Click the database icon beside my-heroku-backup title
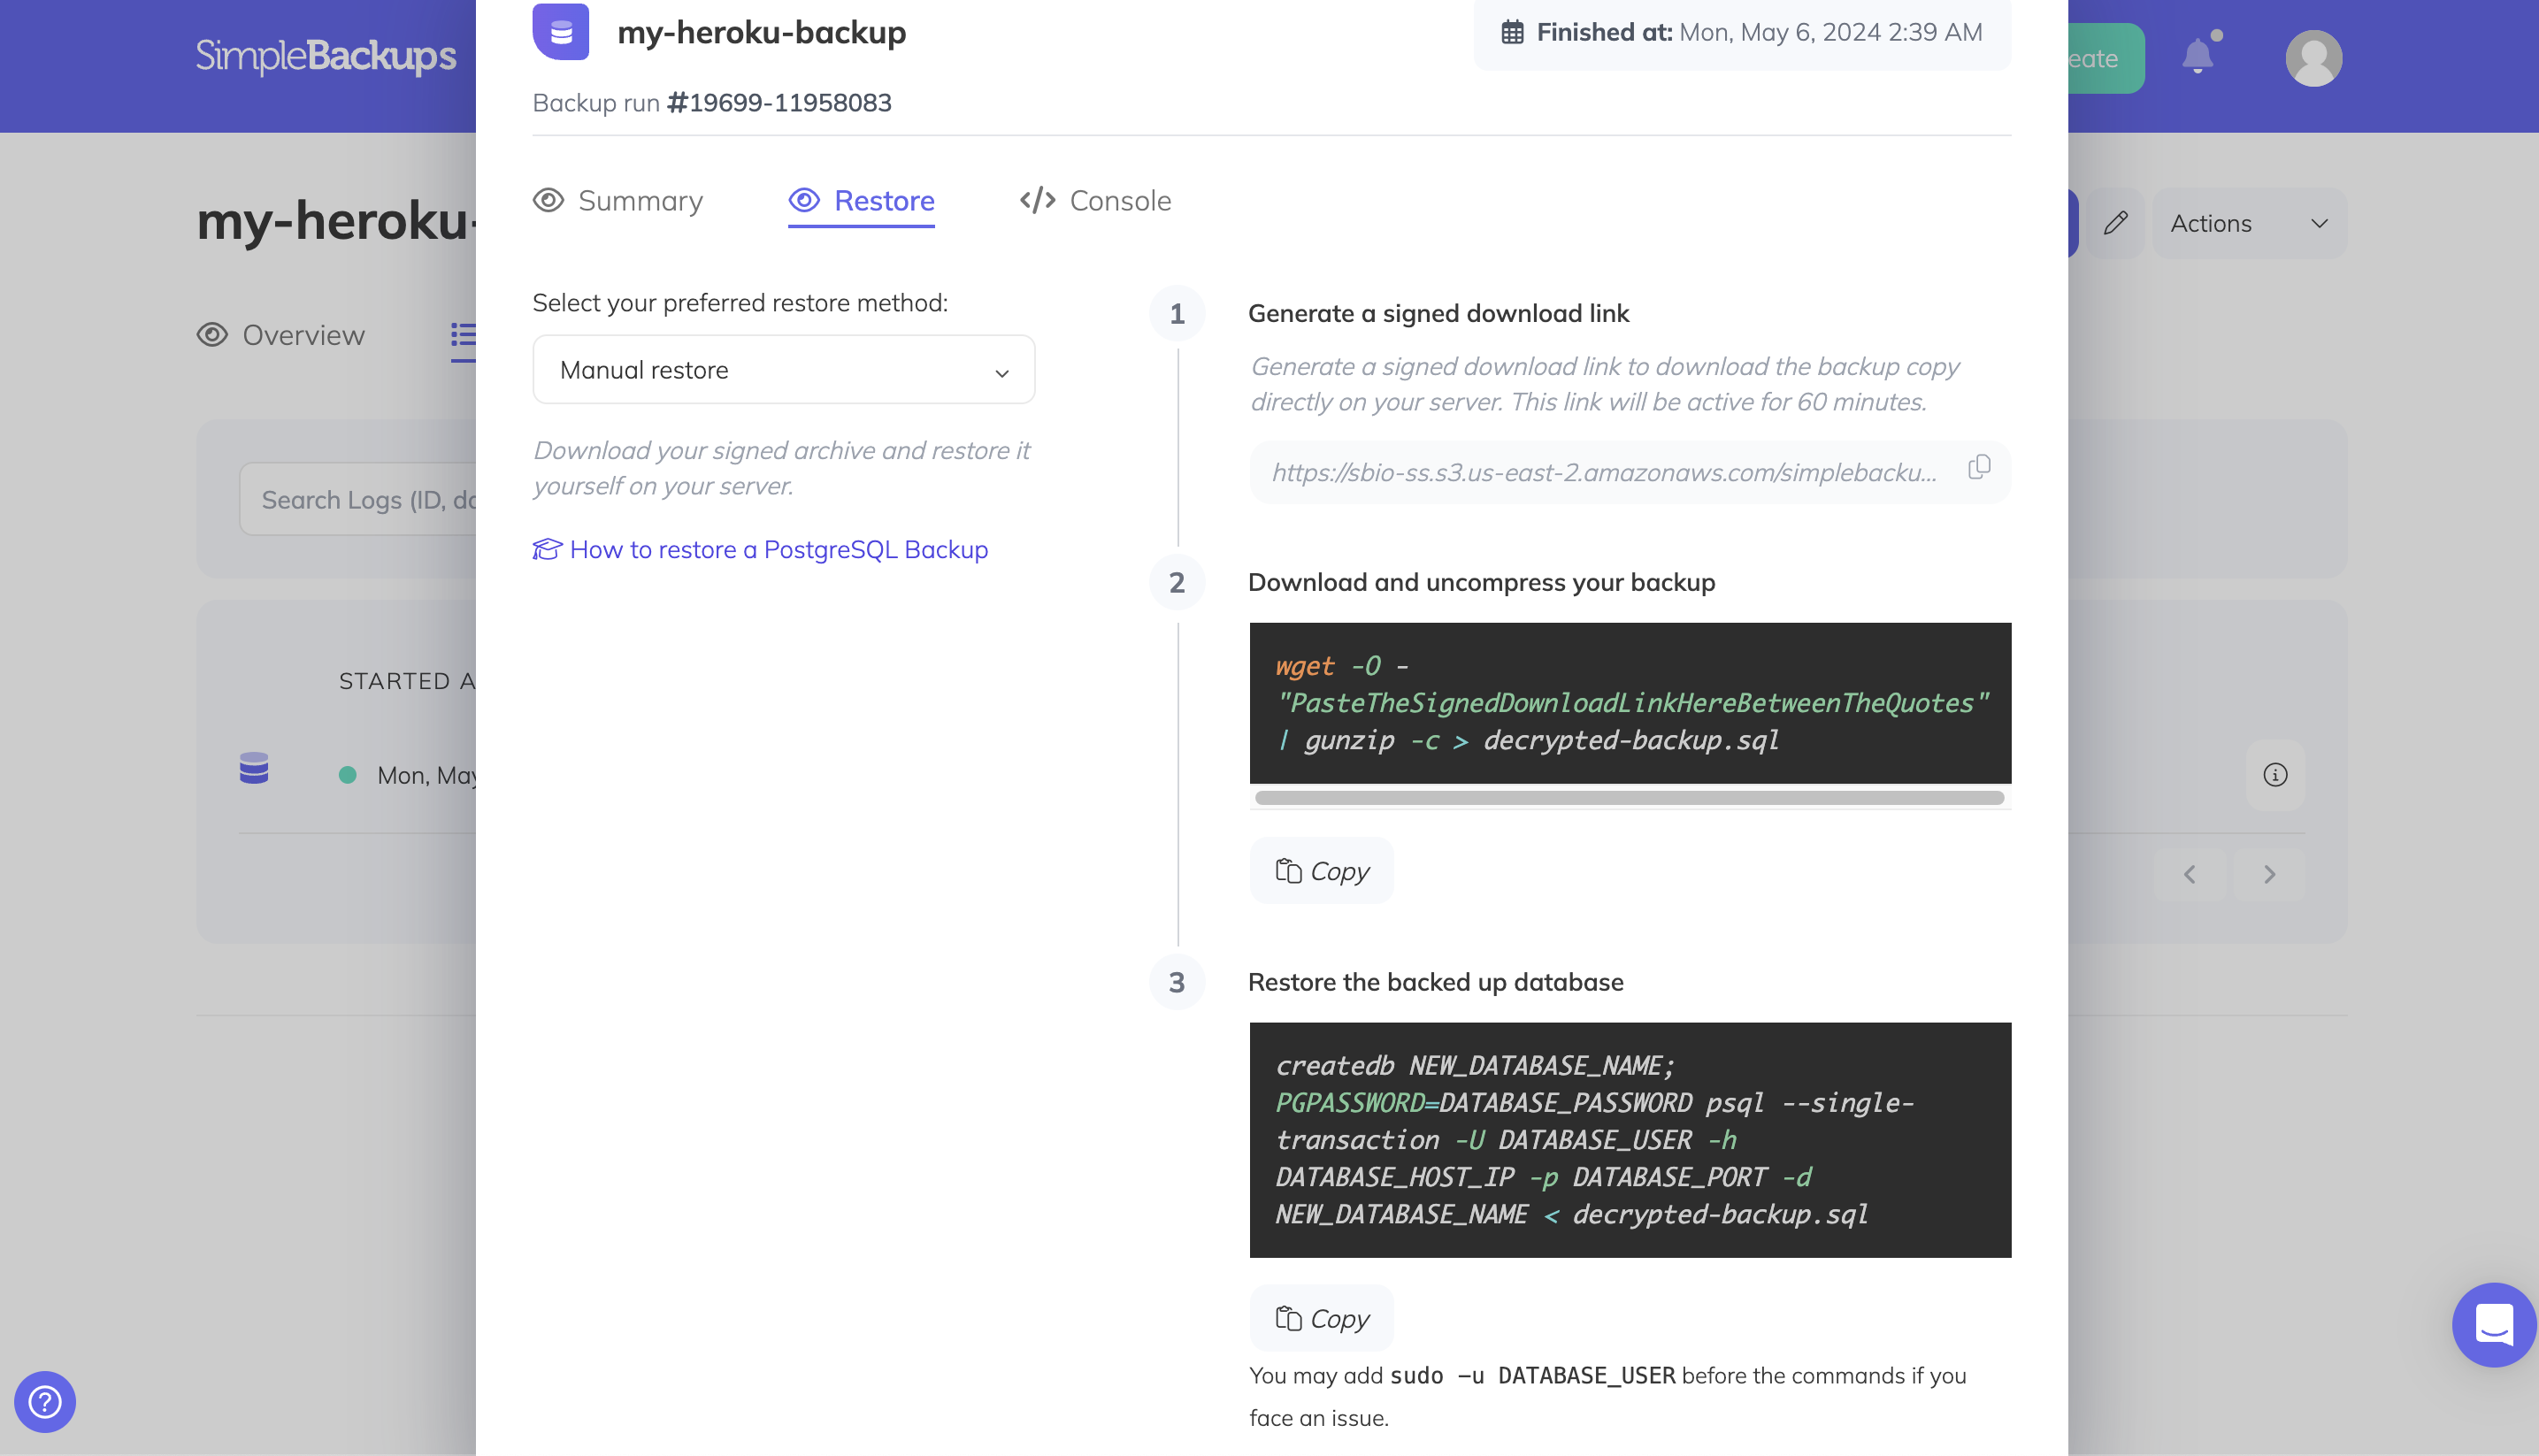 [561, 31]
